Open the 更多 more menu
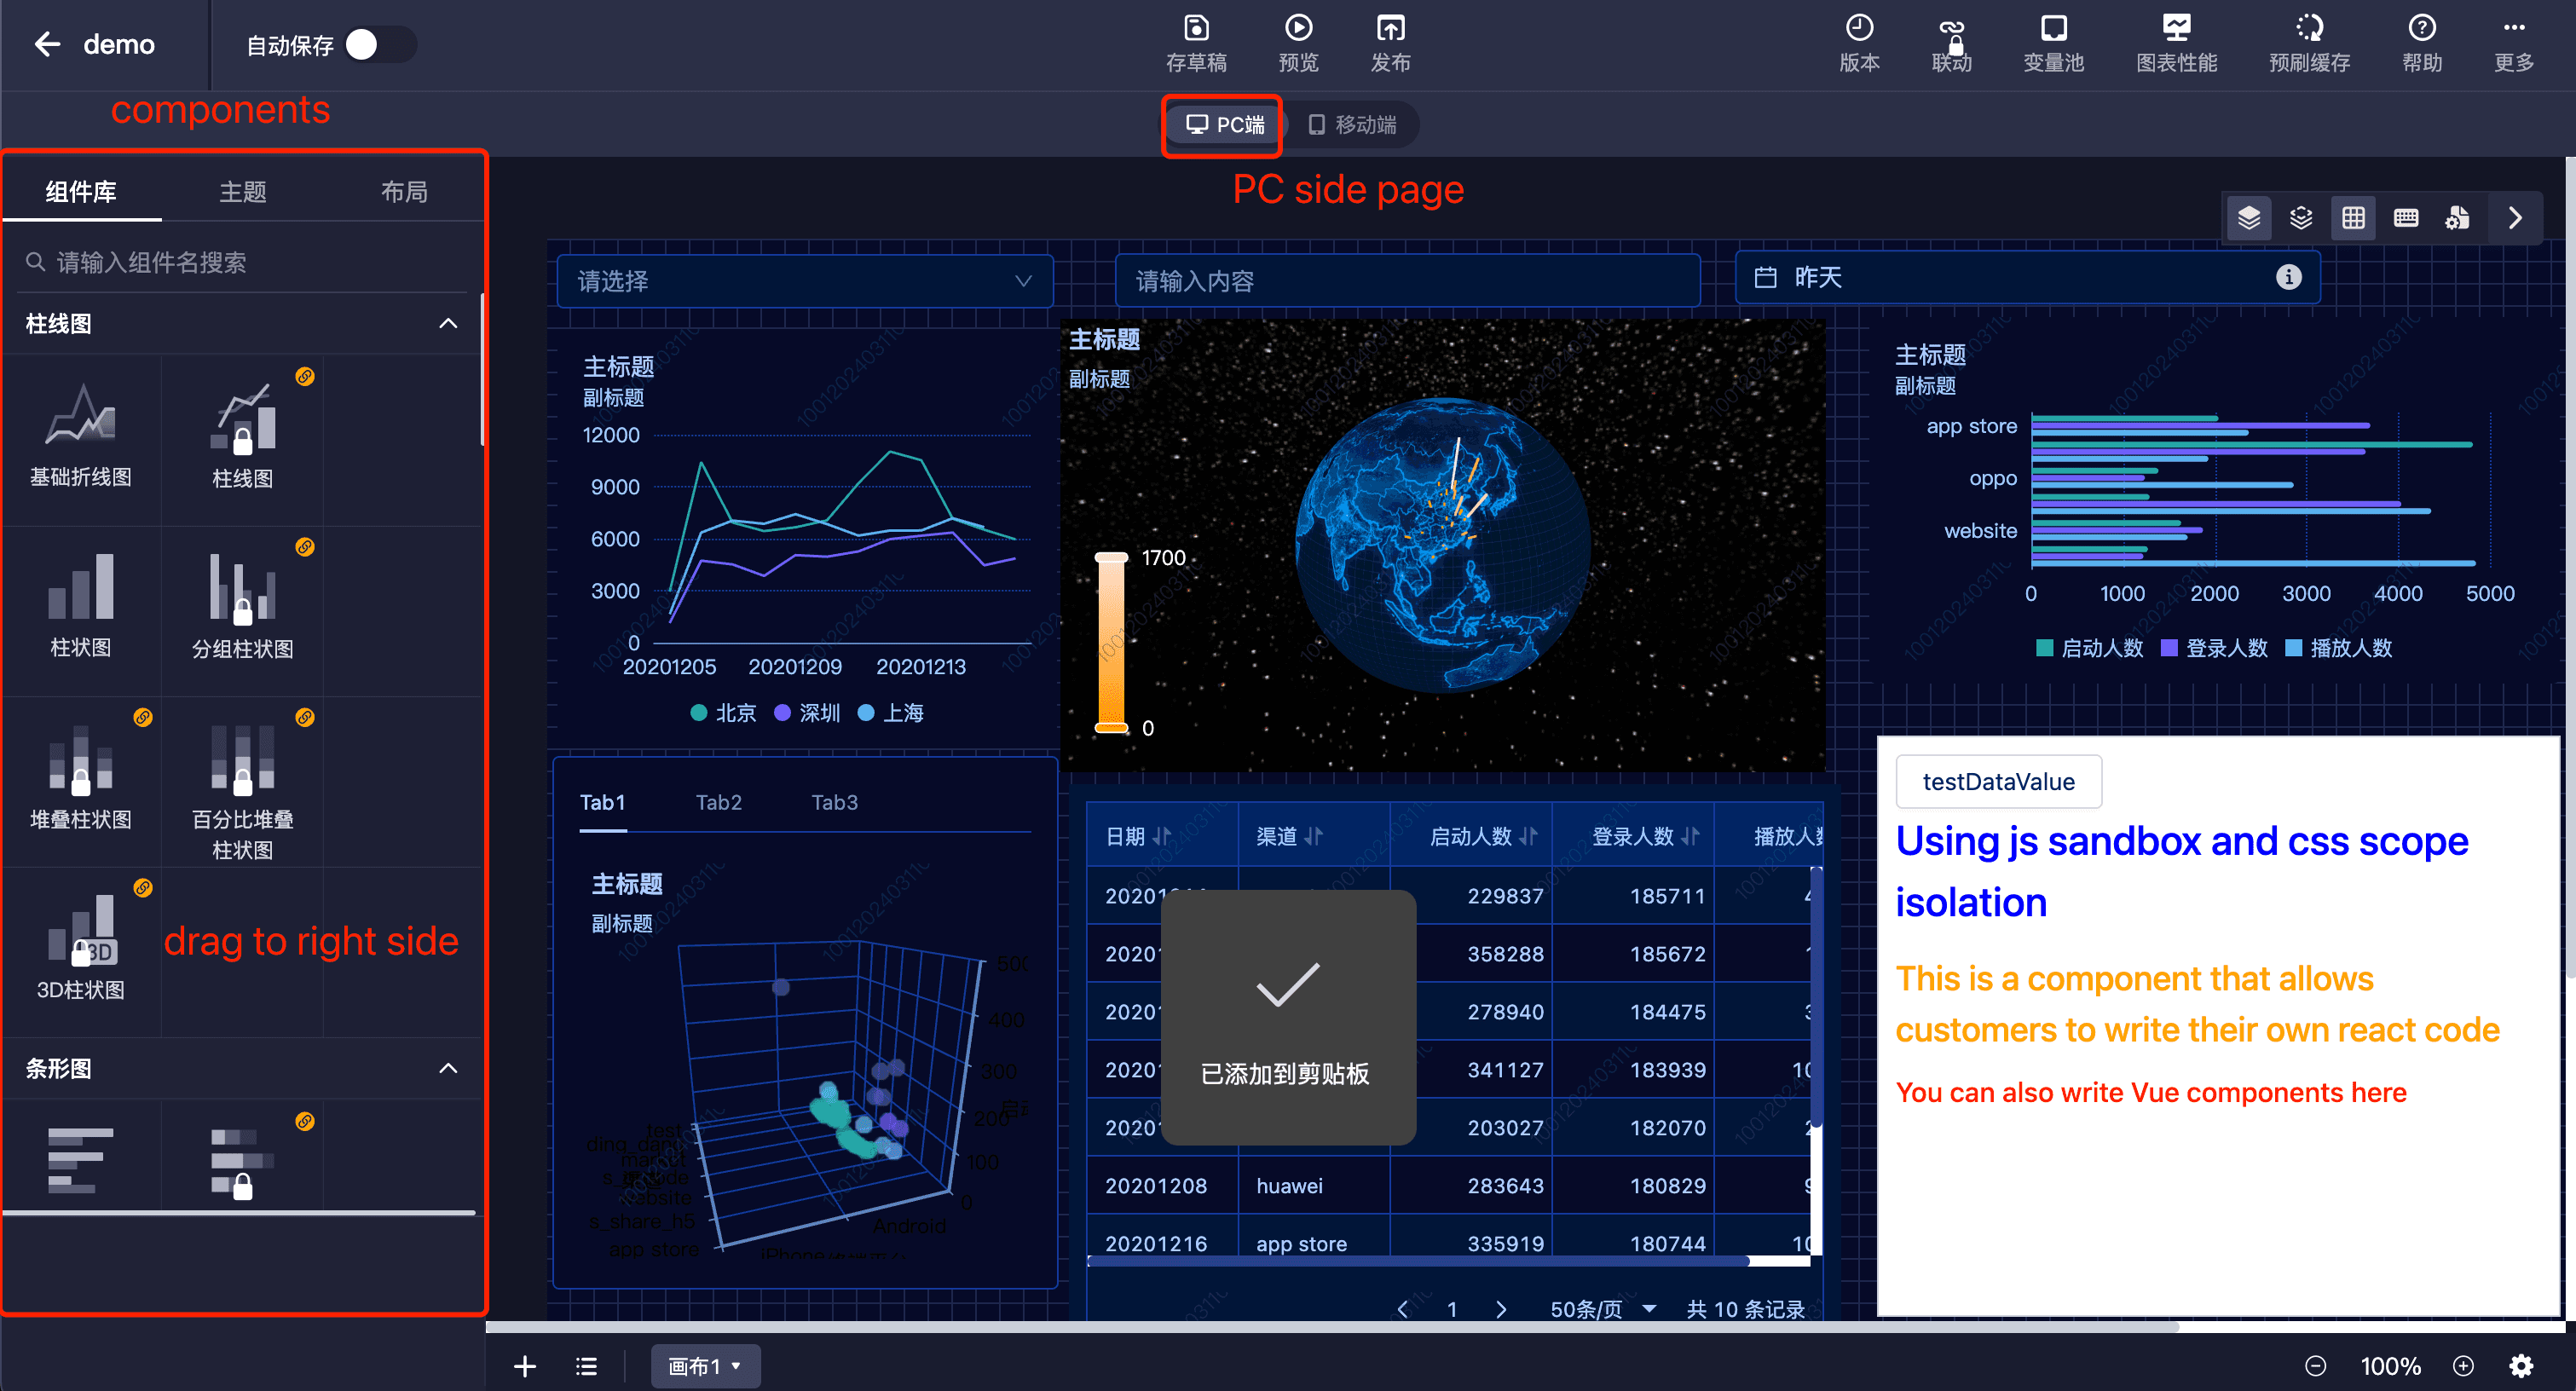This screenshot has width=2576, height=1391. (2513, 44)
